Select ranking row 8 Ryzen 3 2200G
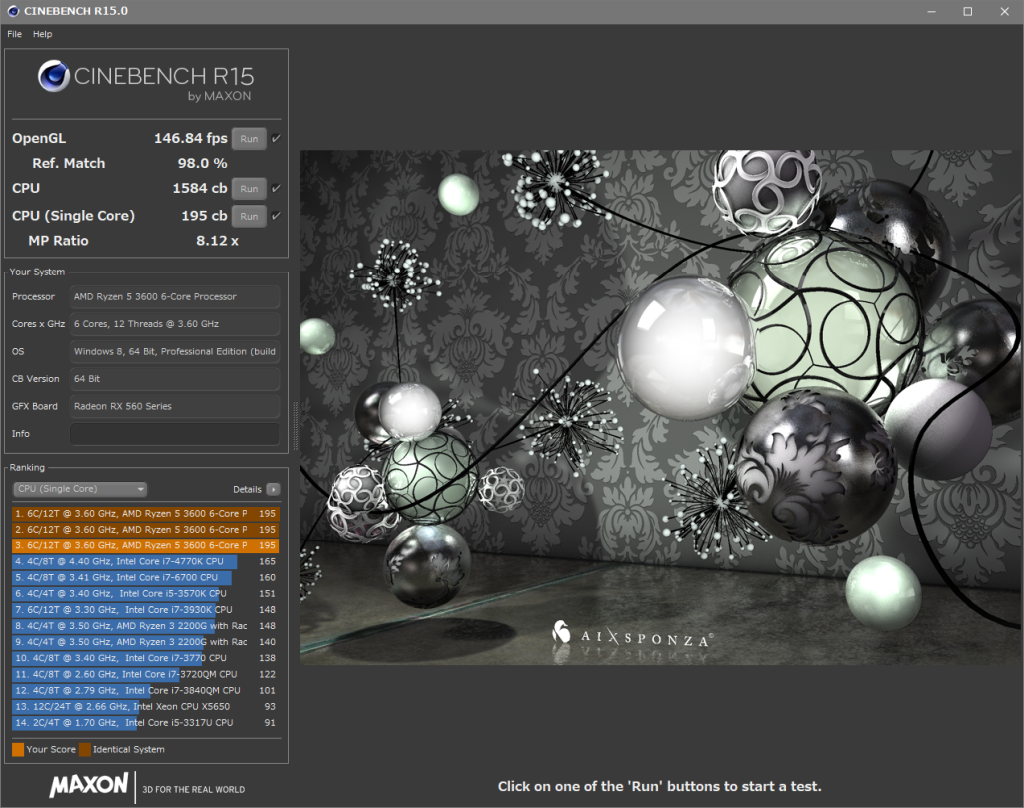This screenshot has width=1024, height=808. (146, 626)
